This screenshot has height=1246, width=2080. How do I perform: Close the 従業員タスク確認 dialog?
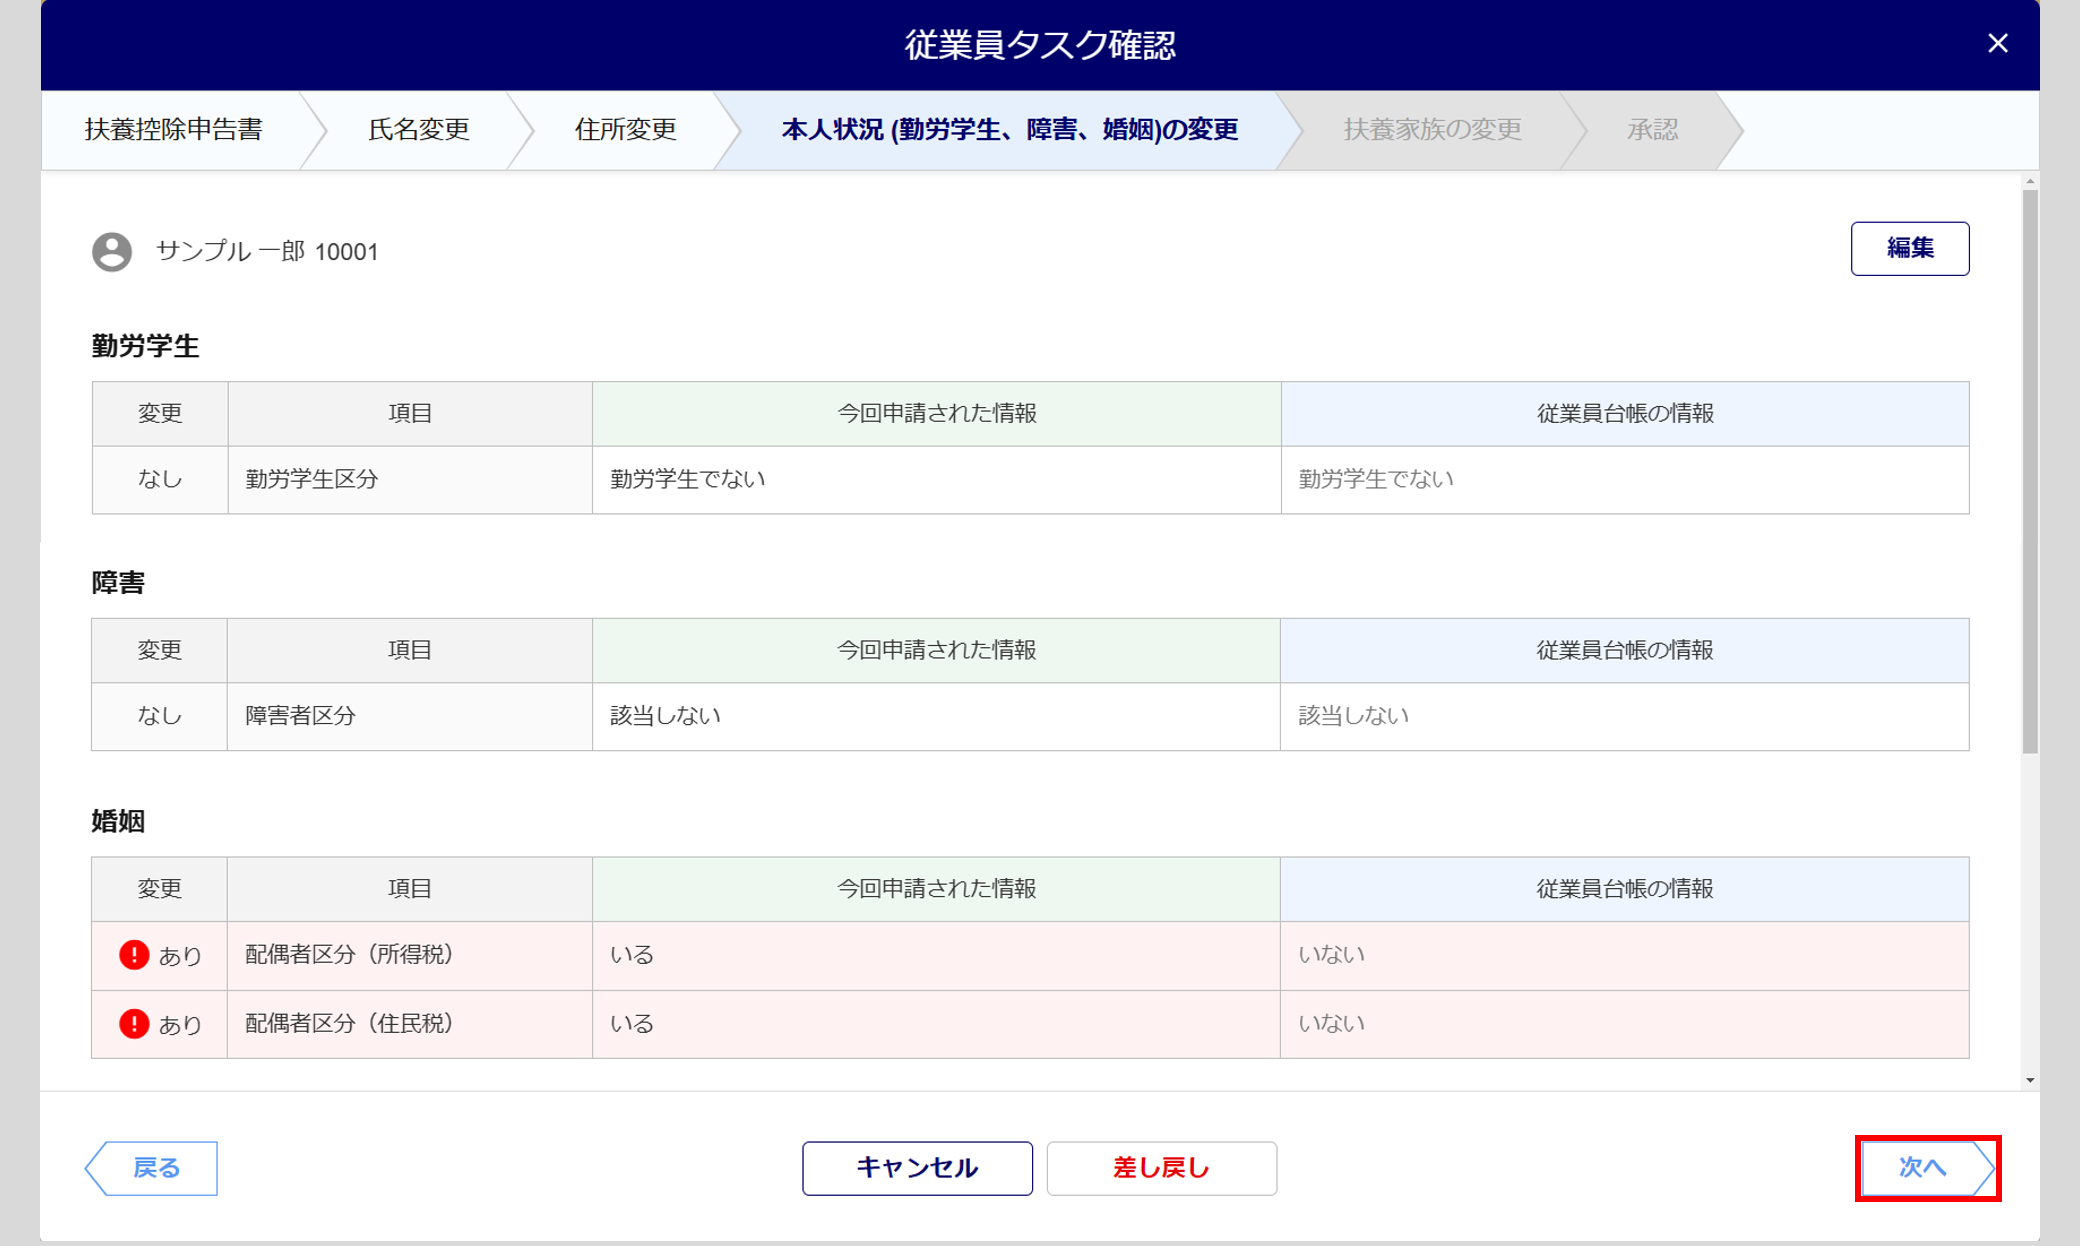(1997, 43)
